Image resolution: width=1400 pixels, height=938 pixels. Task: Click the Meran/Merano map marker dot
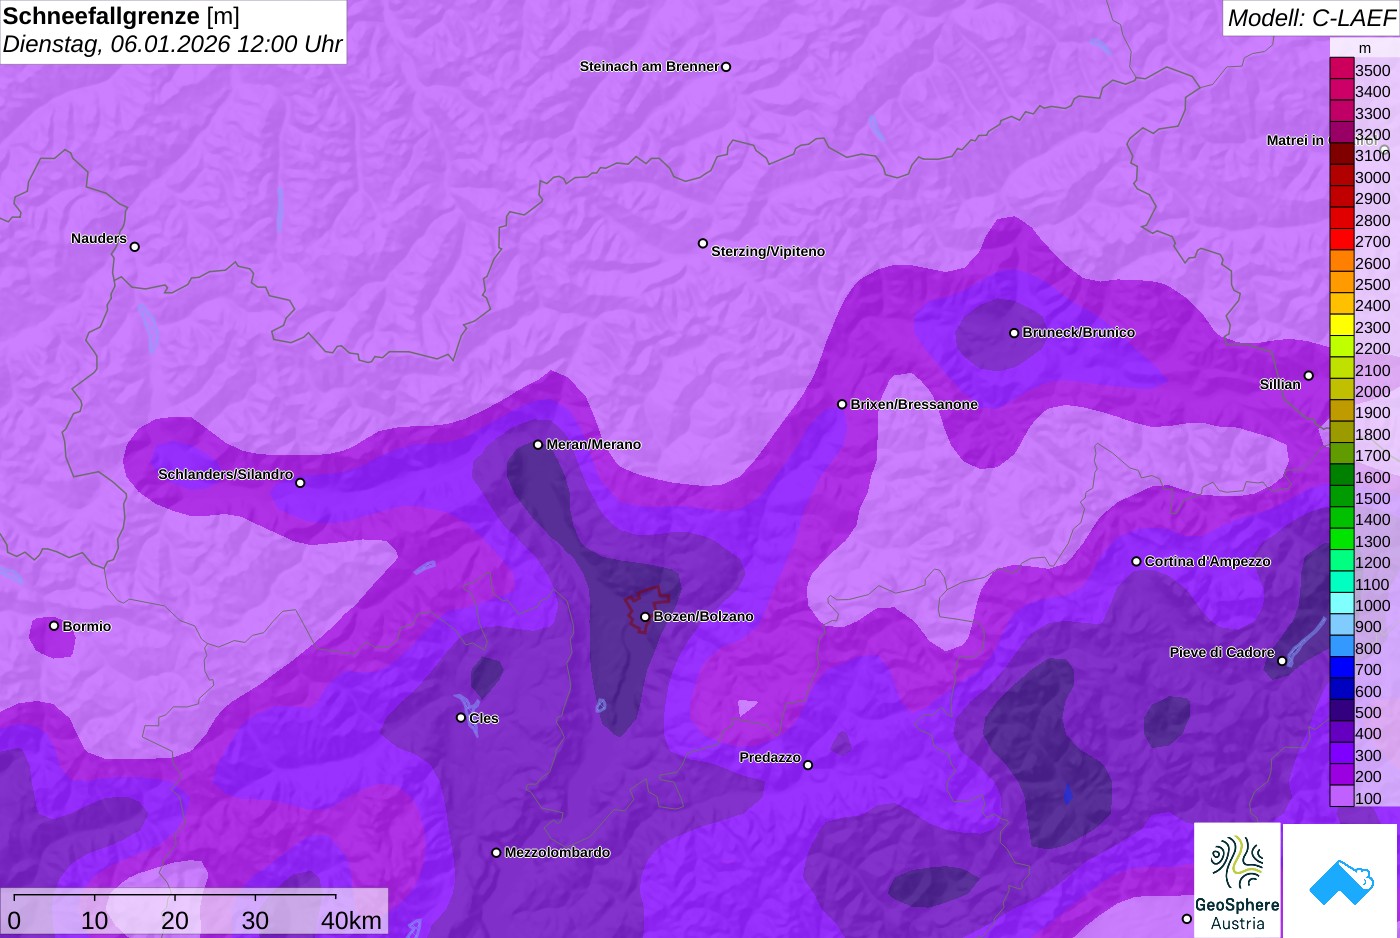(538, 445)
